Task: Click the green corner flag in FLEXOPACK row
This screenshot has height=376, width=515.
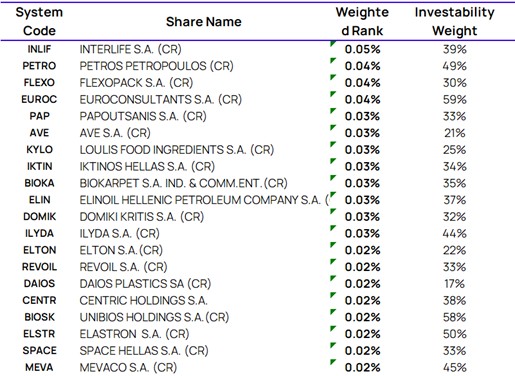Action: tap(332, 77)
